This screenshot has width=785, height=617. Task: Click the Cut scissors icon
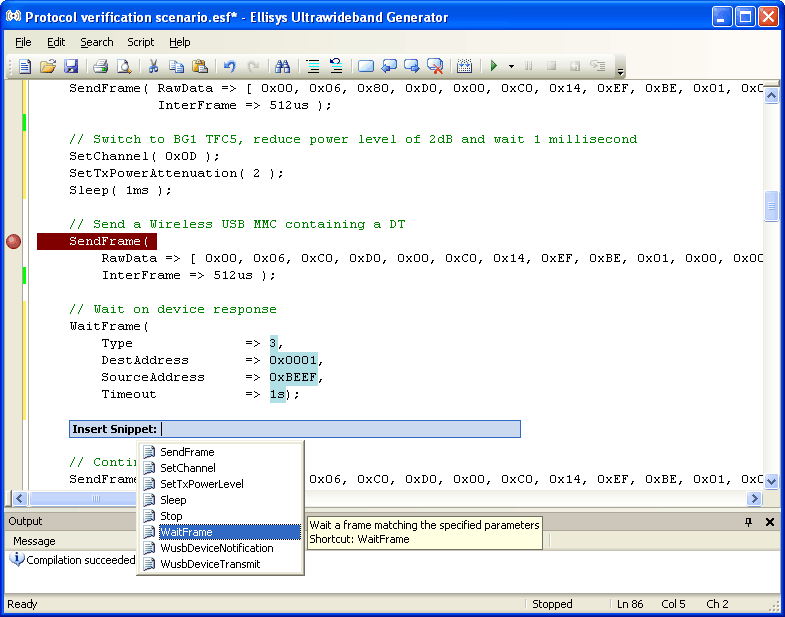[x=154, y=67]
